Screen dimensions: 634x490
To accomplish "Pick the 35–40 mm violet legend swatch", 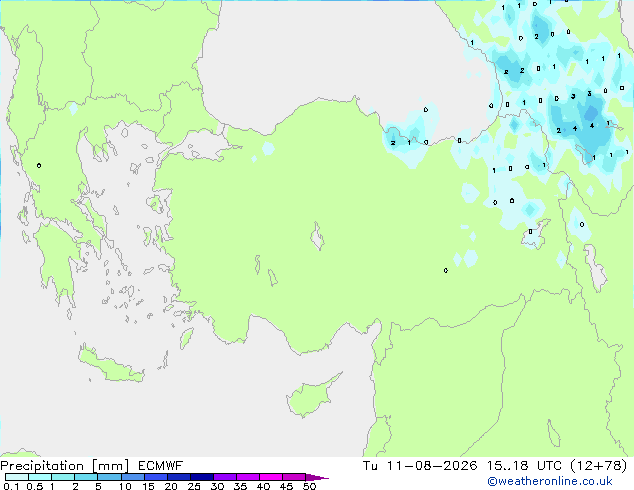I will click(x=247, y=477).
